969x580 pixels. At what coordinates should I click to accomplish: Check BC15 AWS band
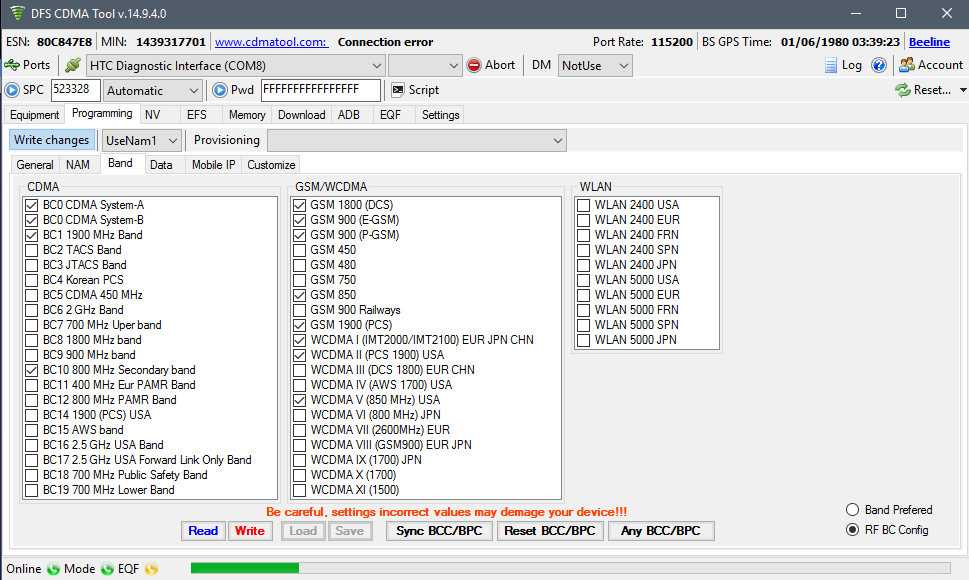click(32, 430)
